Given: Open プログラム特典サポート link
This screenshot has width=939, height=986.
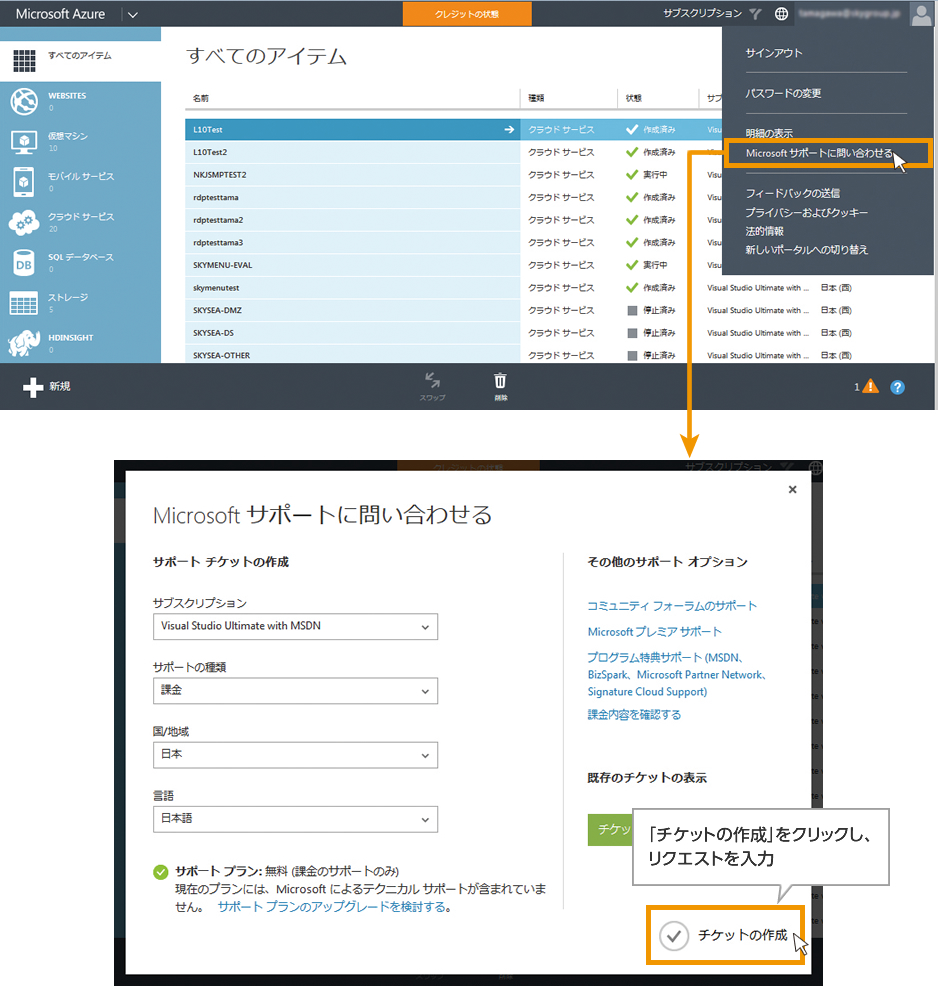Looking at the screenshot, I should (x=677, y=674).
